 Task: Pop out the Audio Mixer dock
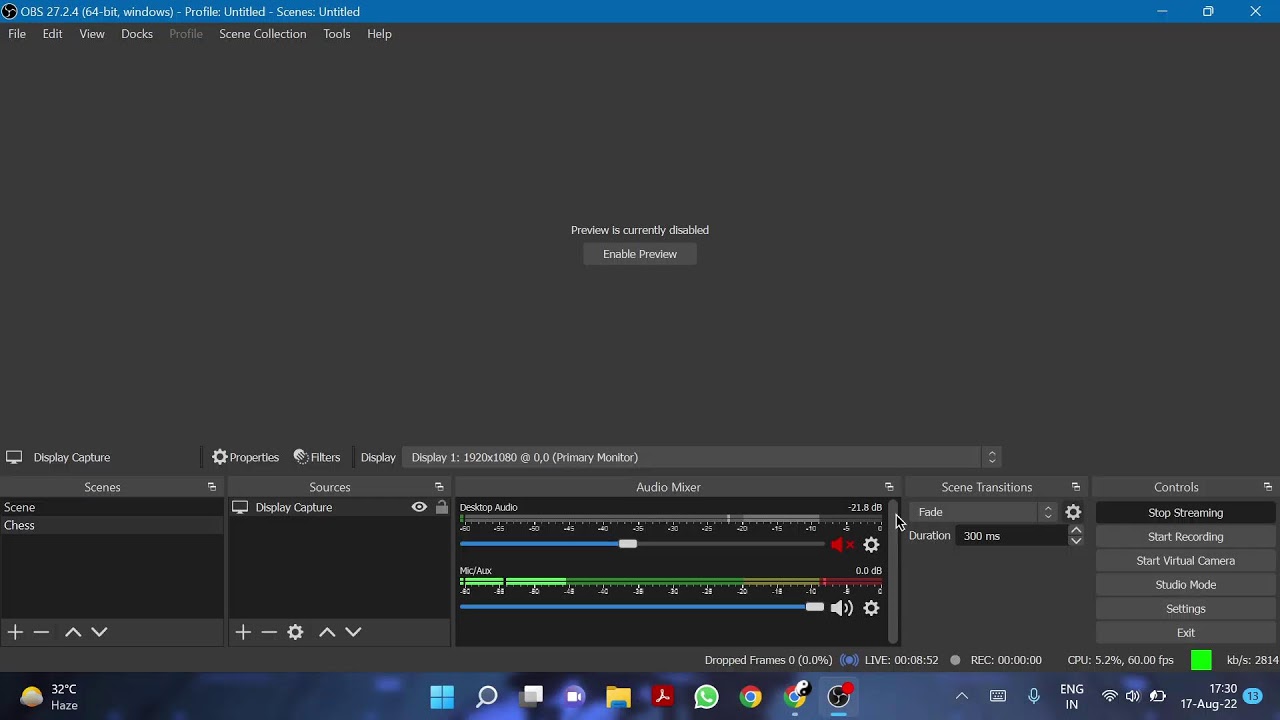889,487
